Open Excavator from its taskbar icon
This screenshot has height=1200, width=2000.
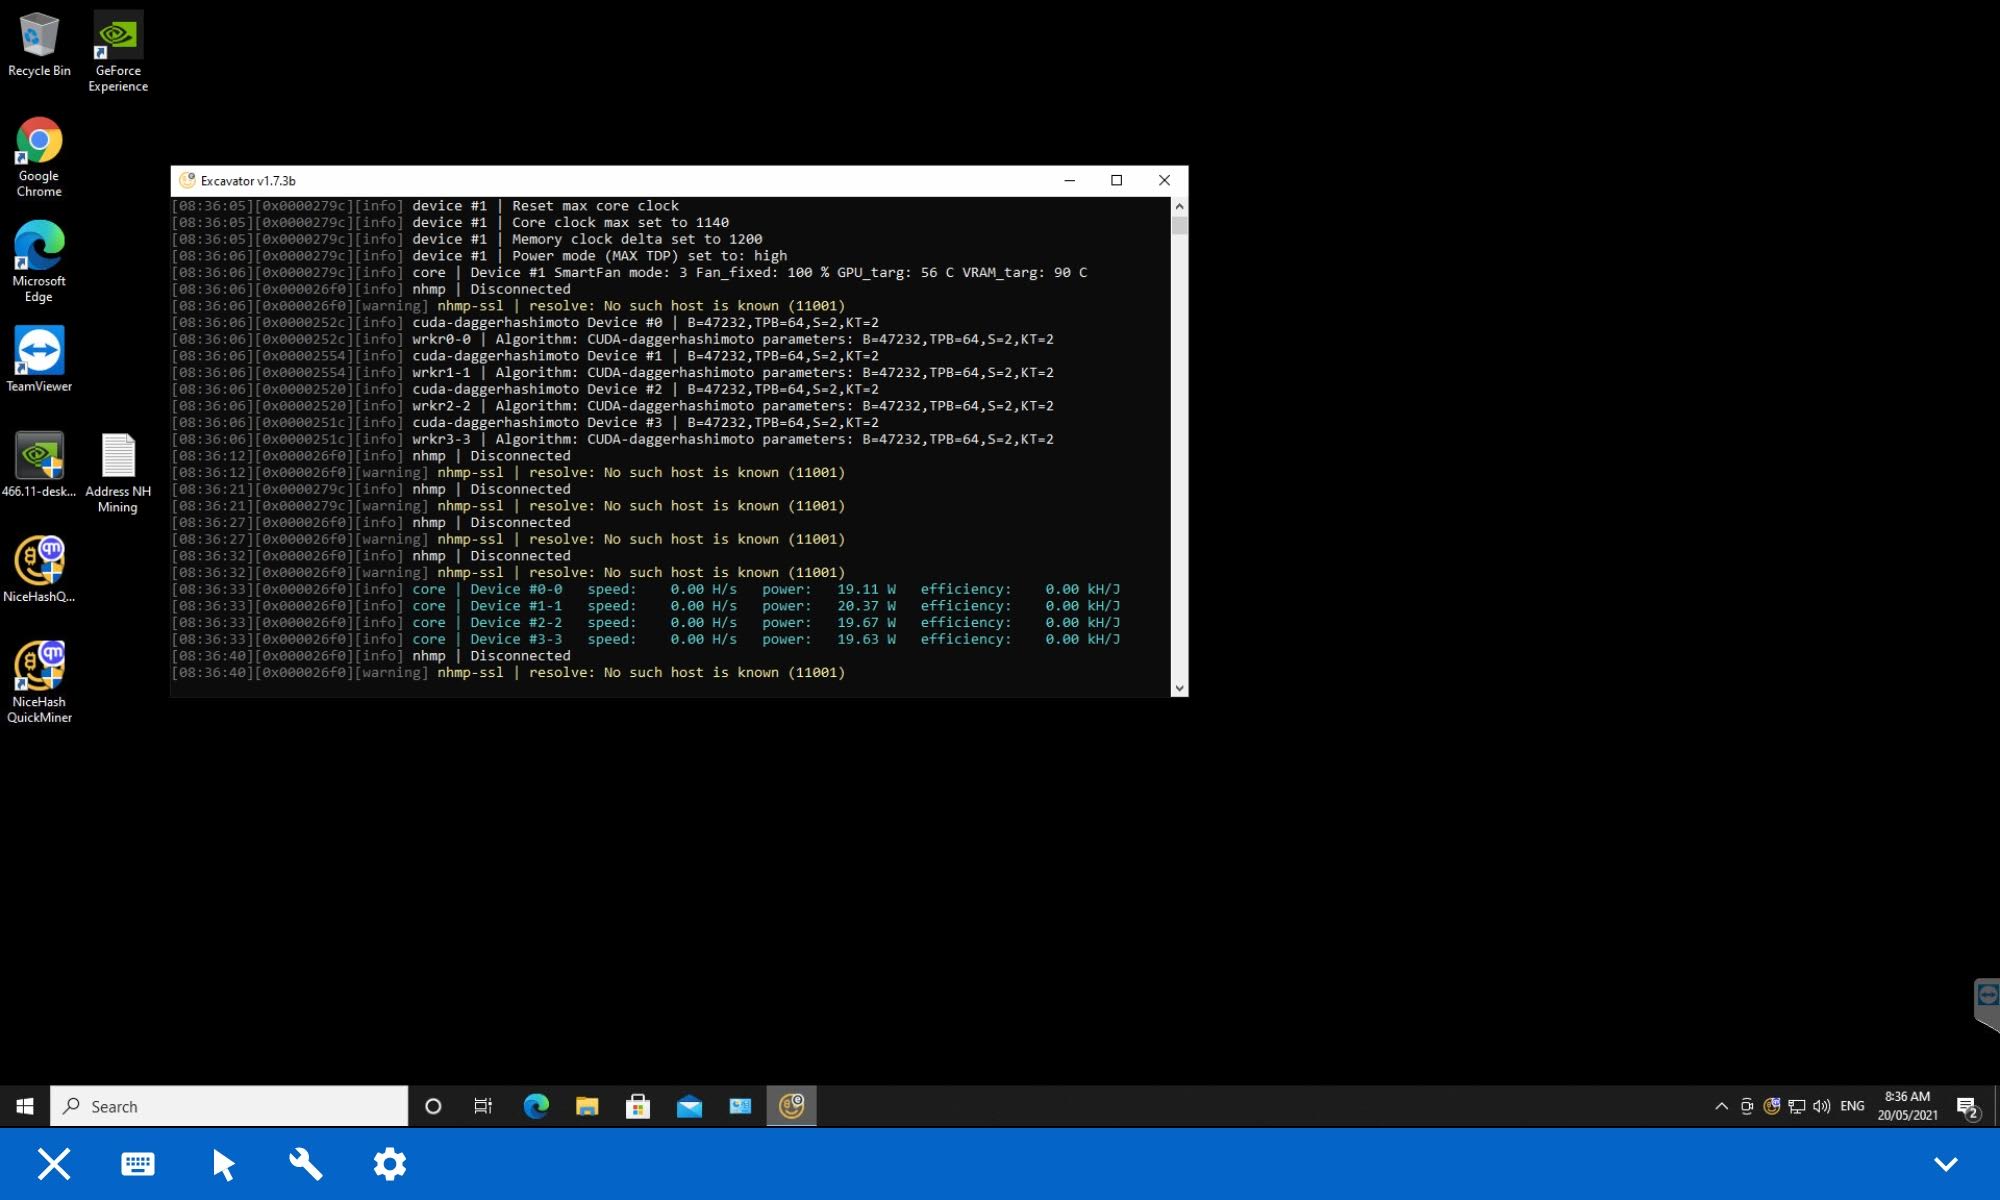click(790, 1106)
